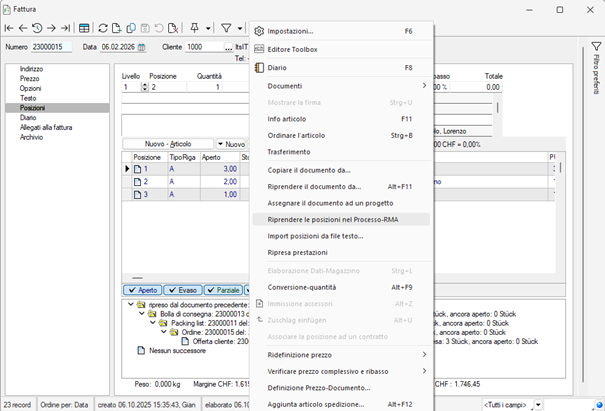The image size is (605, 411).
Task: Open the calendar picker beside date
Action: coord(141,47)
